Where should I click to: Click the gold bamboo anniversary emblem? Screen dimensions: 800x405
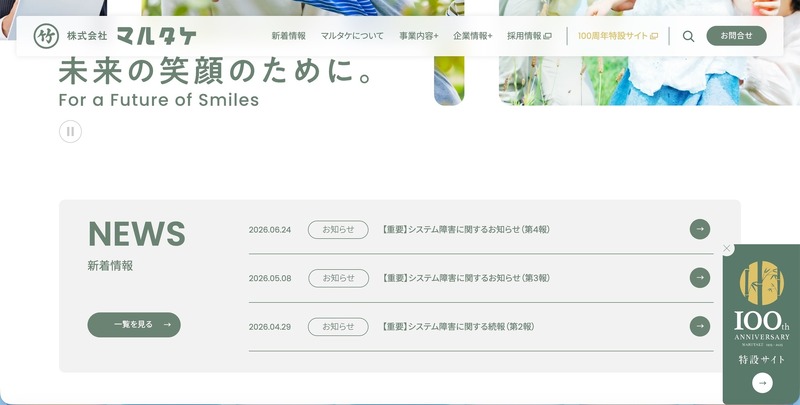click(762, 283)
